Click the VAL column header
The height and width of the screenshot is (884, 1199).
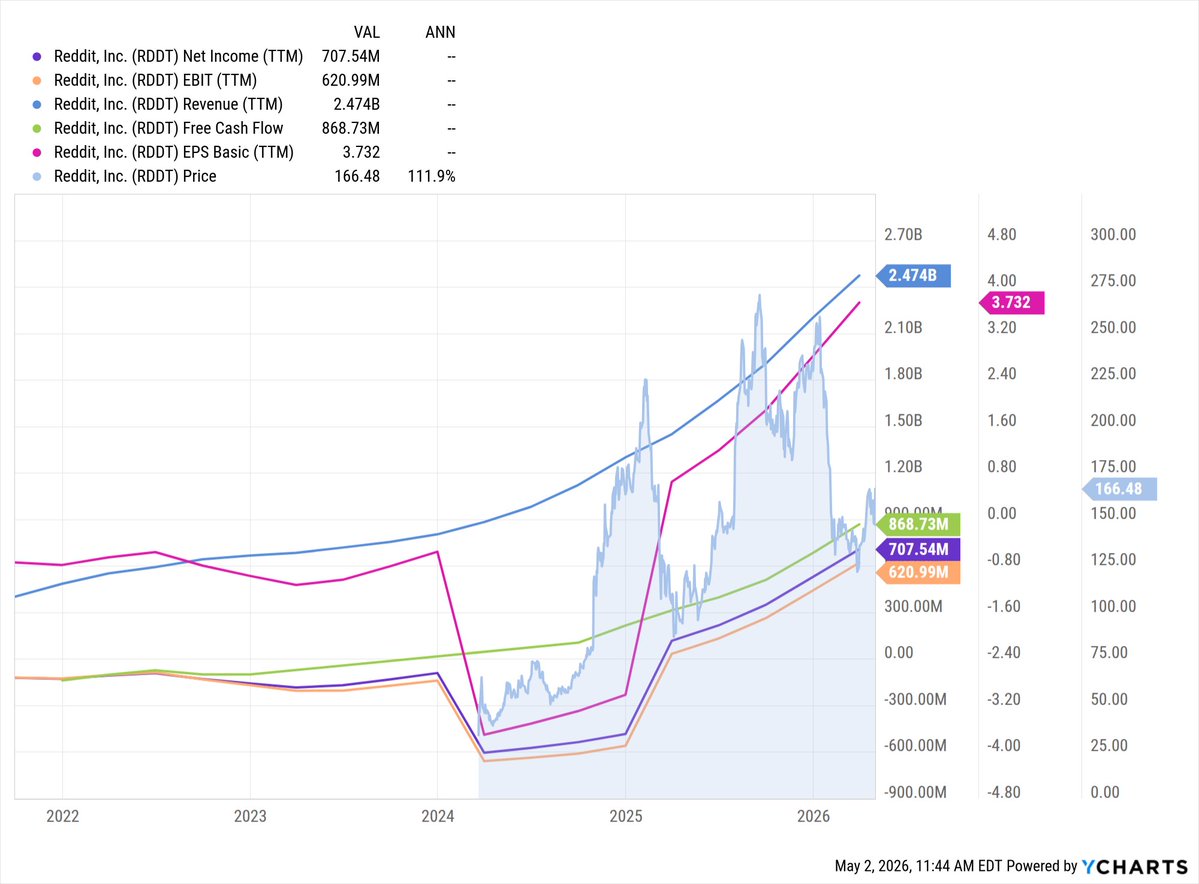[366, 32]
